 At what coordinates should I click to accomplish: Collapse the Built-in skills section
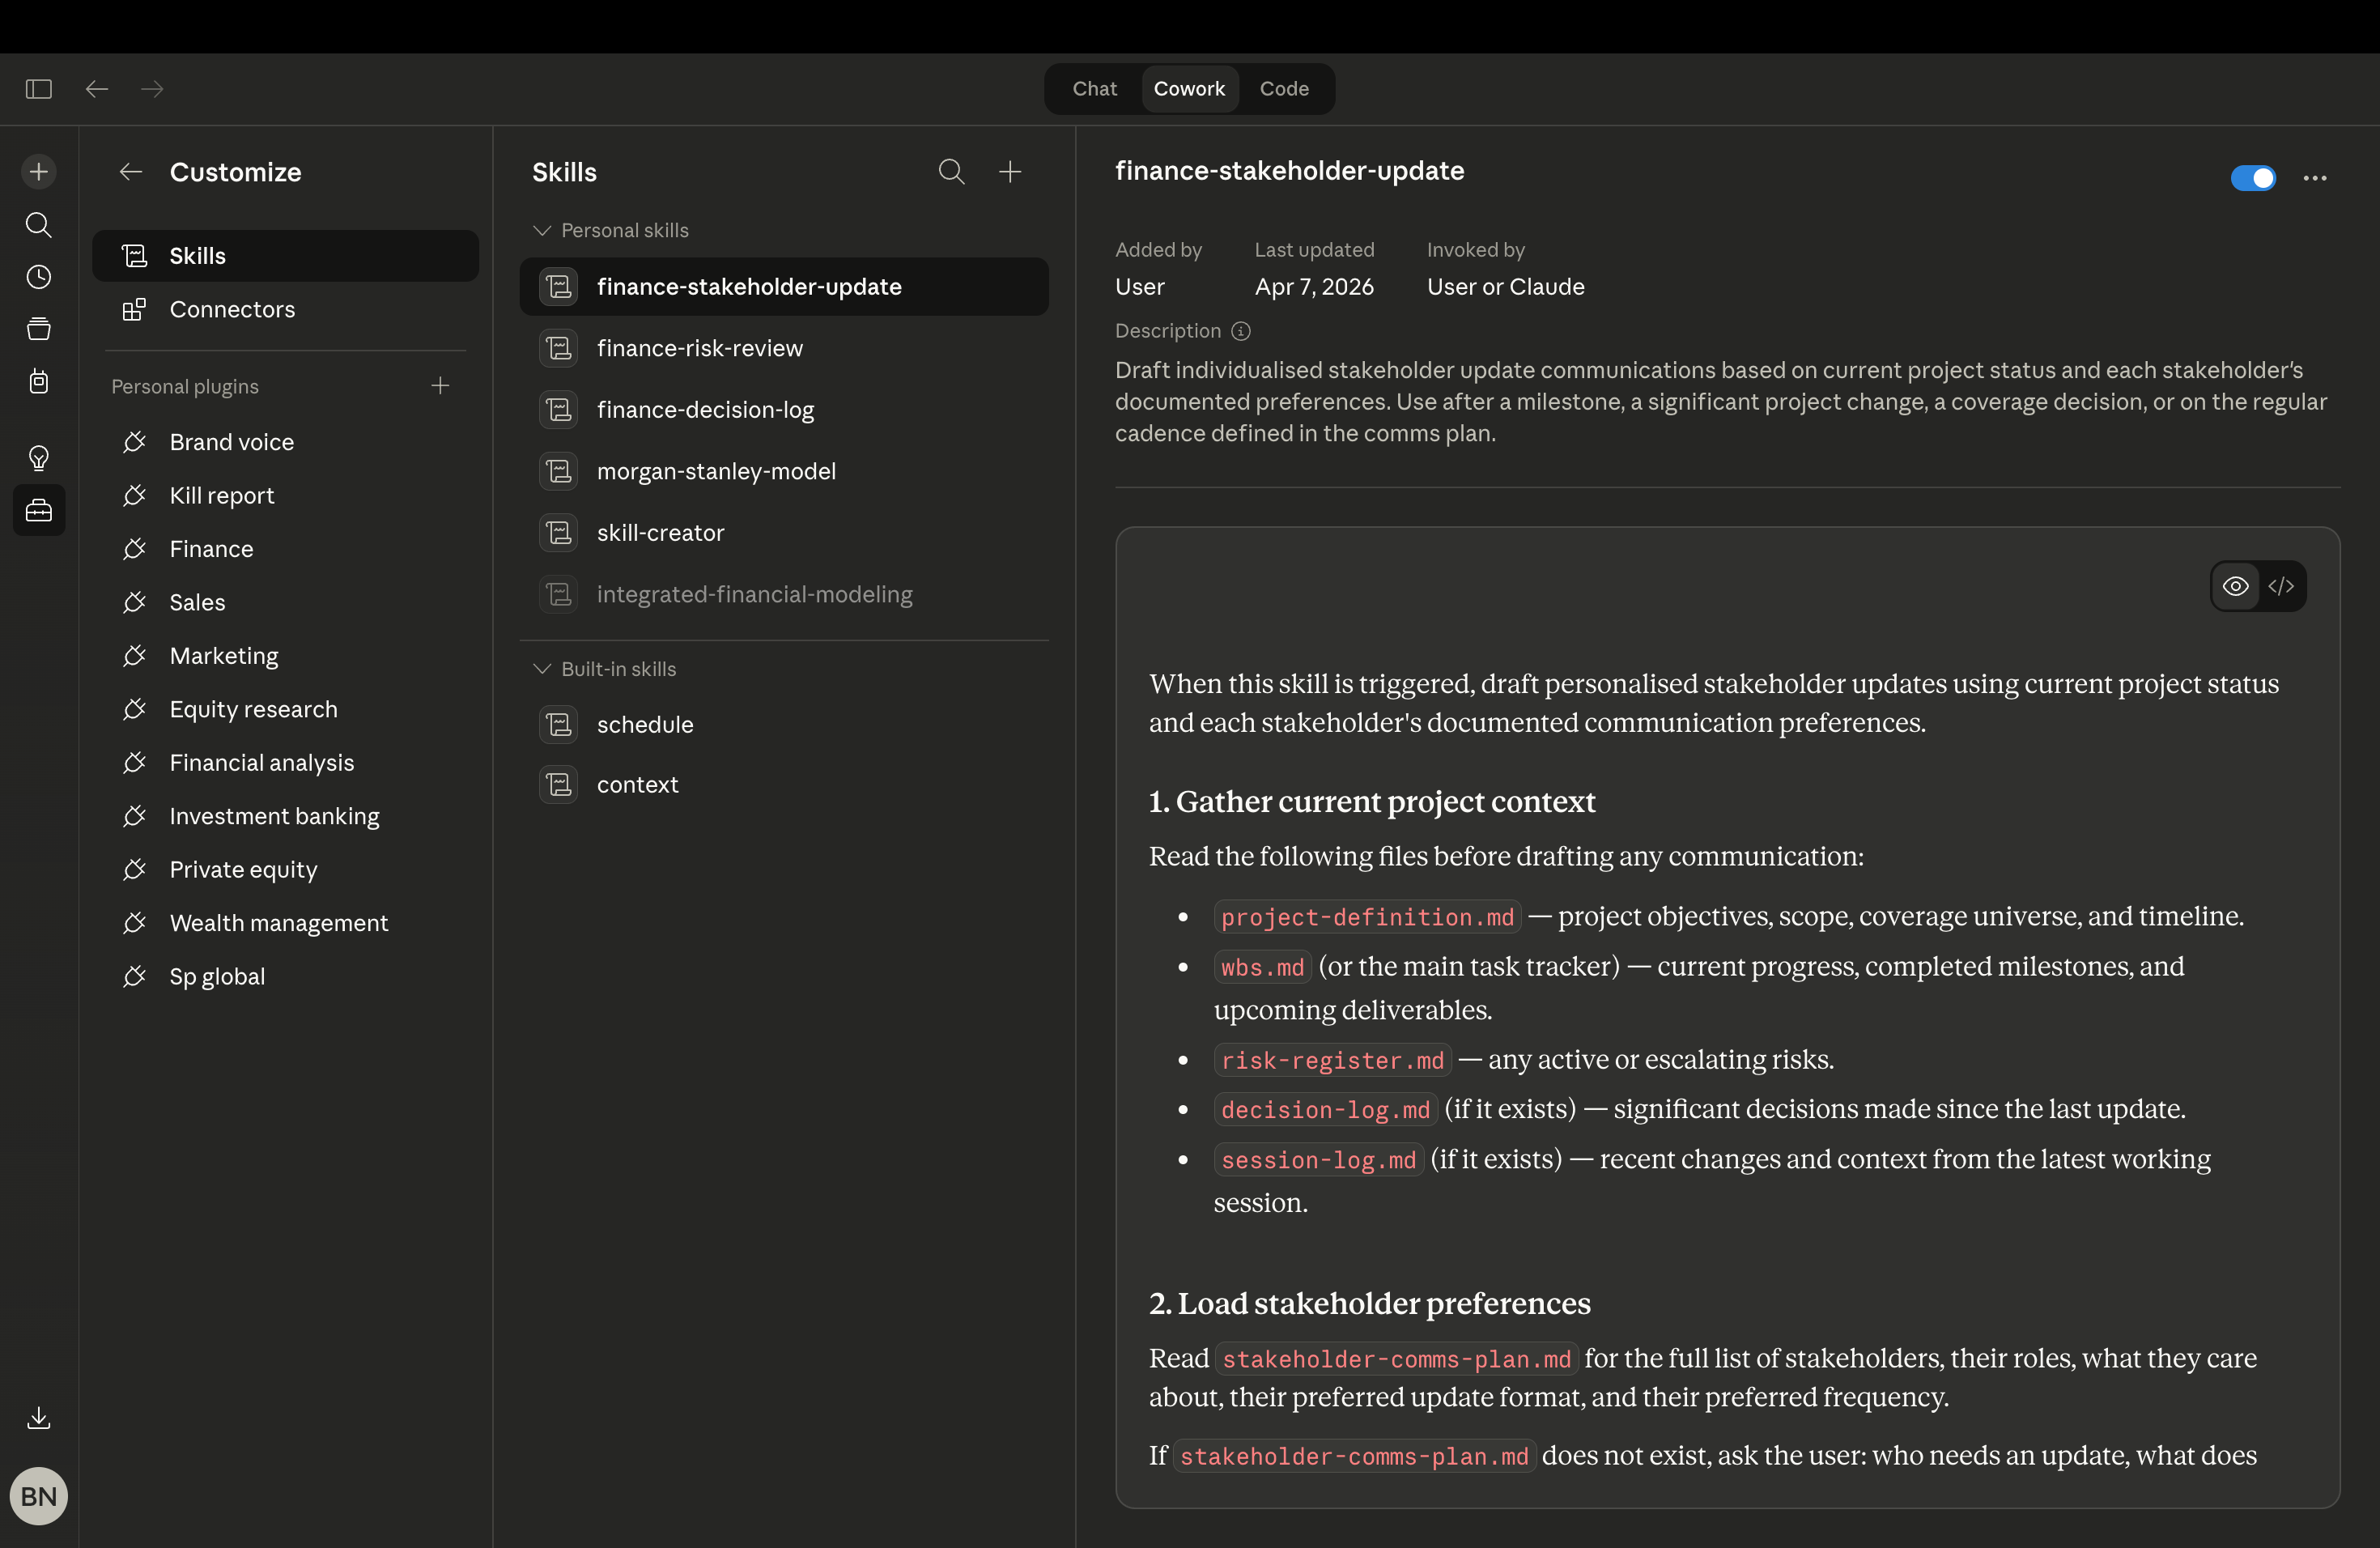click(x=542, y=669)
